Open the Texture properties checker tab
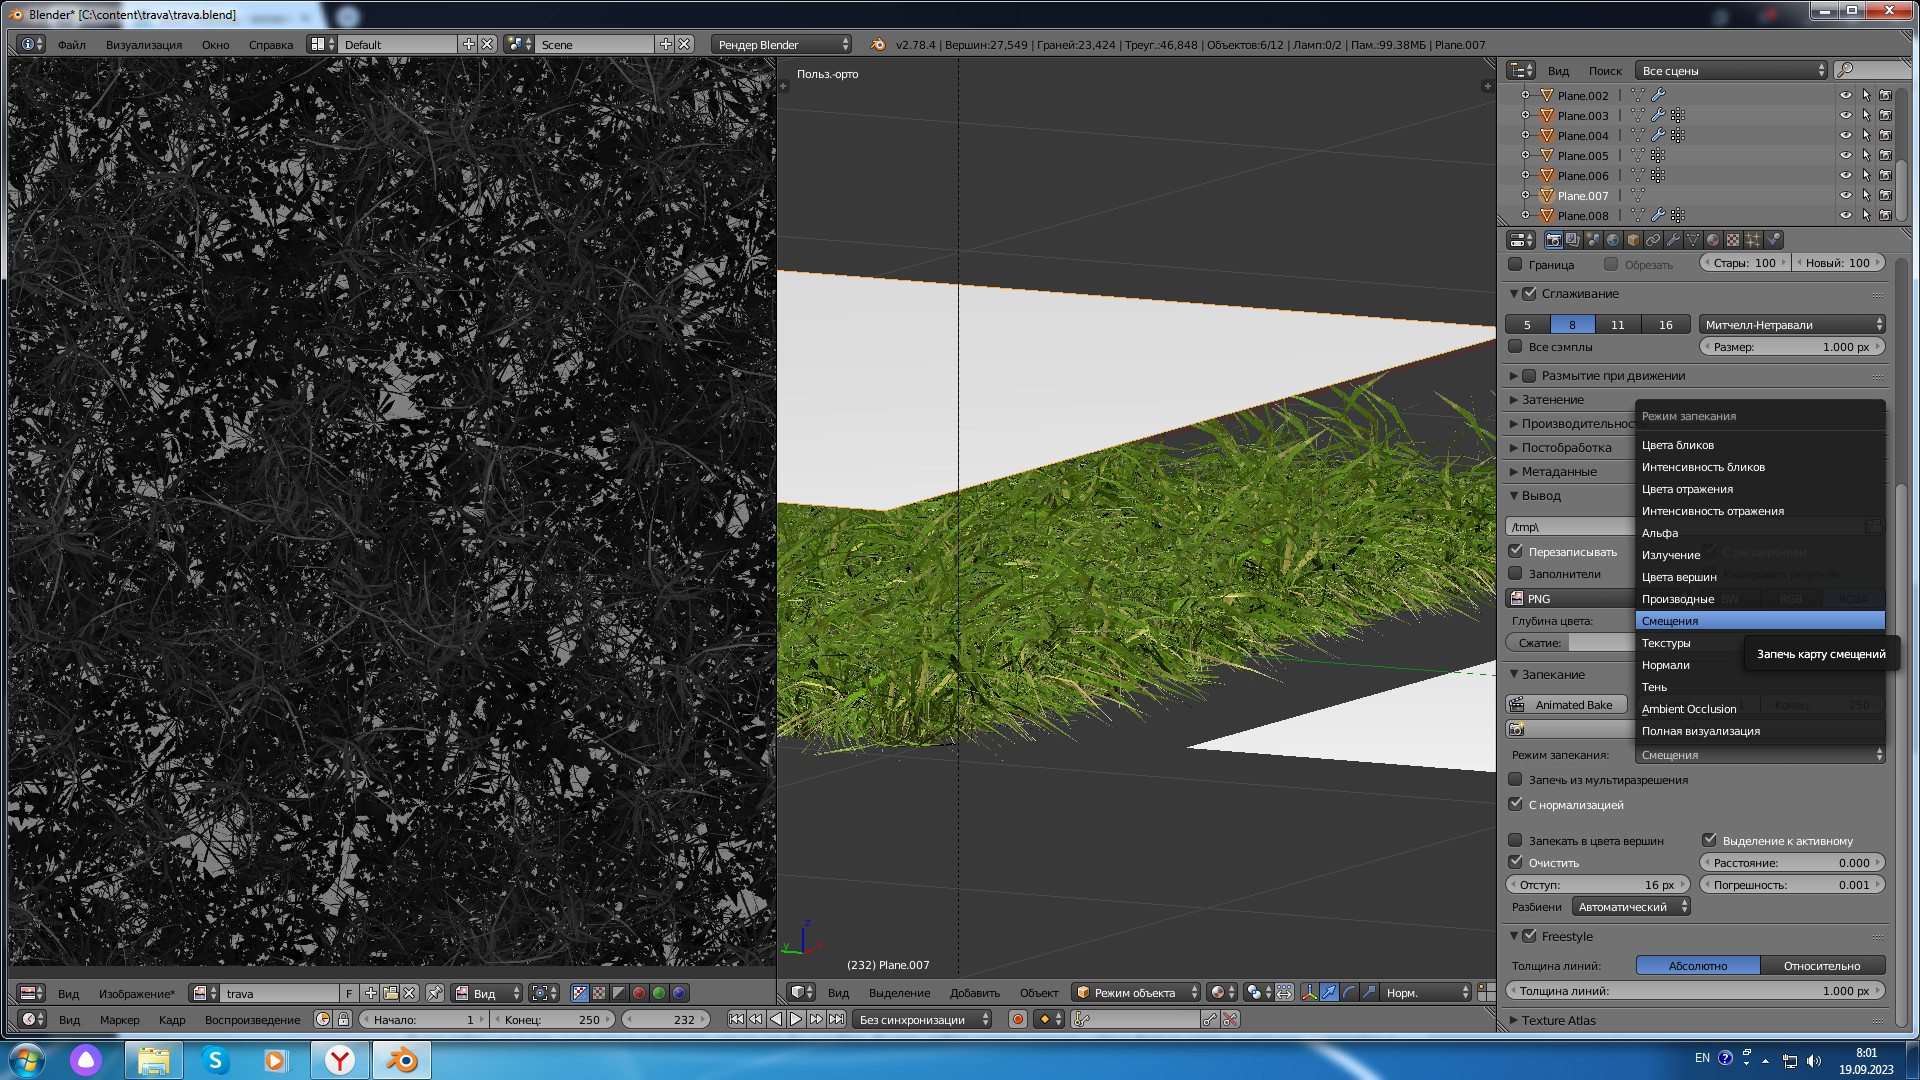This screenshot has width=1920, height=1080. (1733, 240)
